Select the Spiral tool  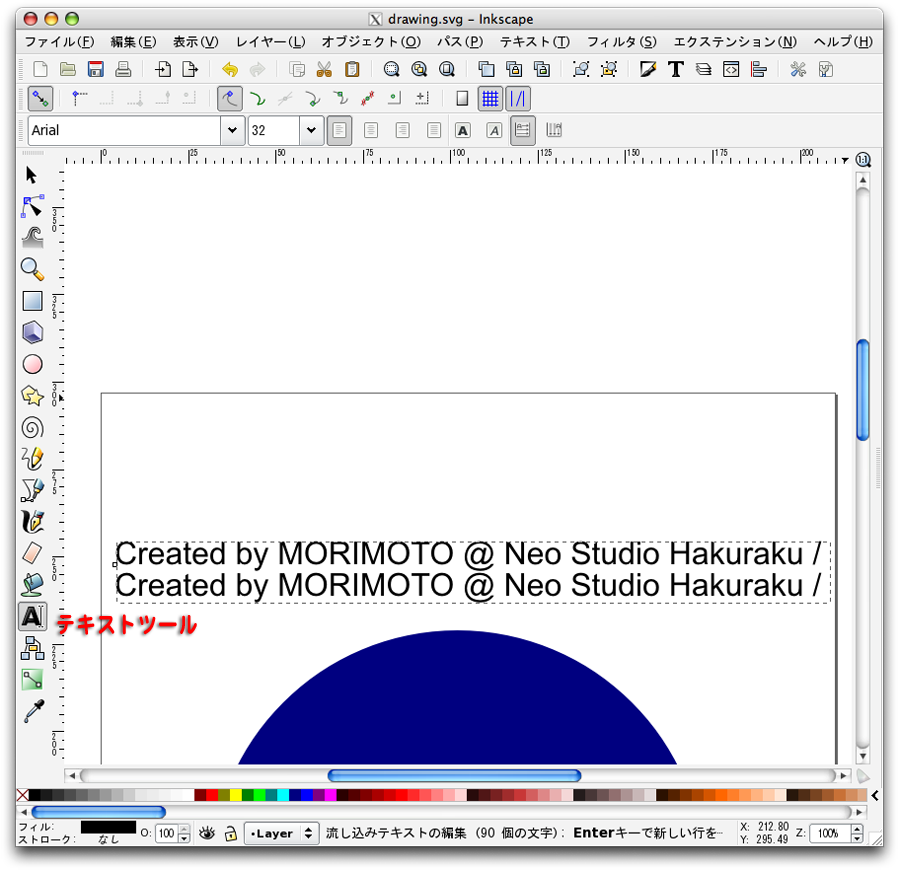[32, 428]
